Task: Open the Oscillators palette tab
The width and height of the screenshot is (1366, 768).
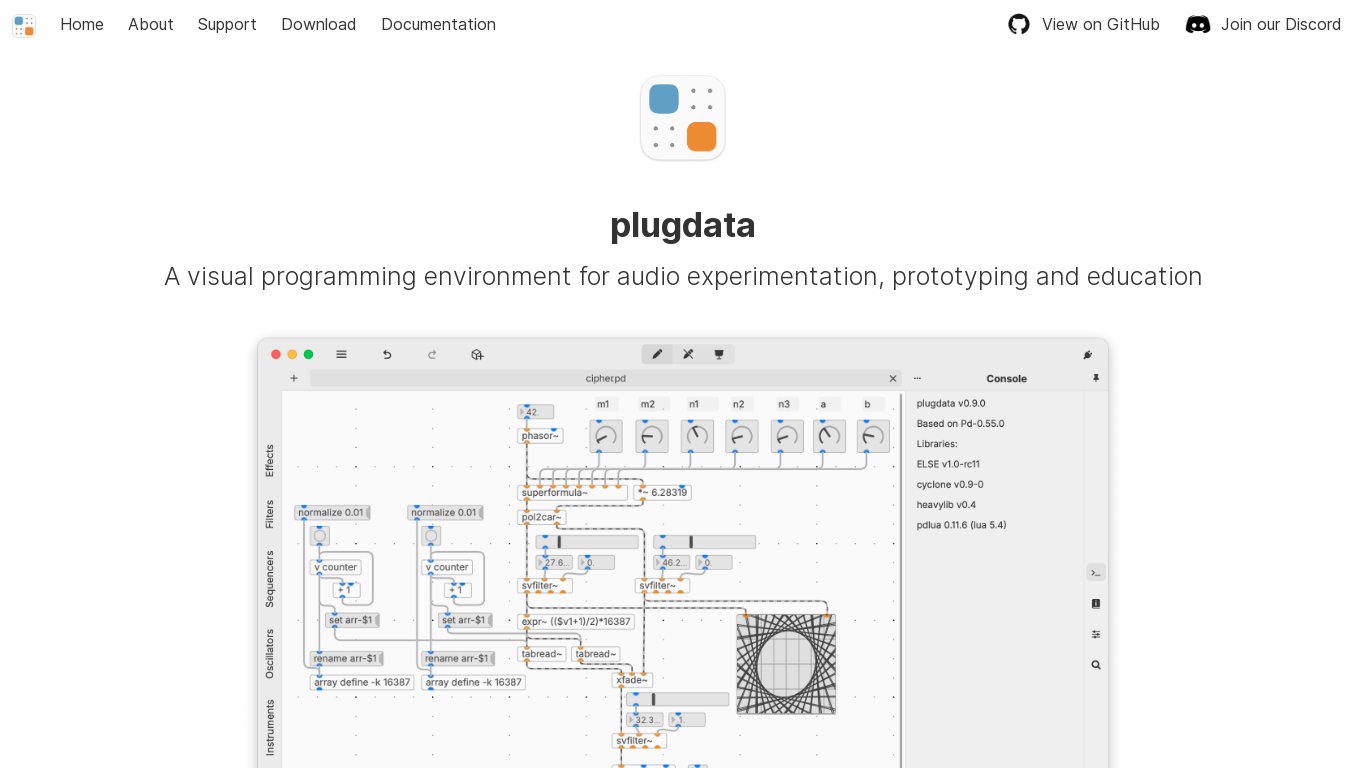Action: tap(269, 654)
